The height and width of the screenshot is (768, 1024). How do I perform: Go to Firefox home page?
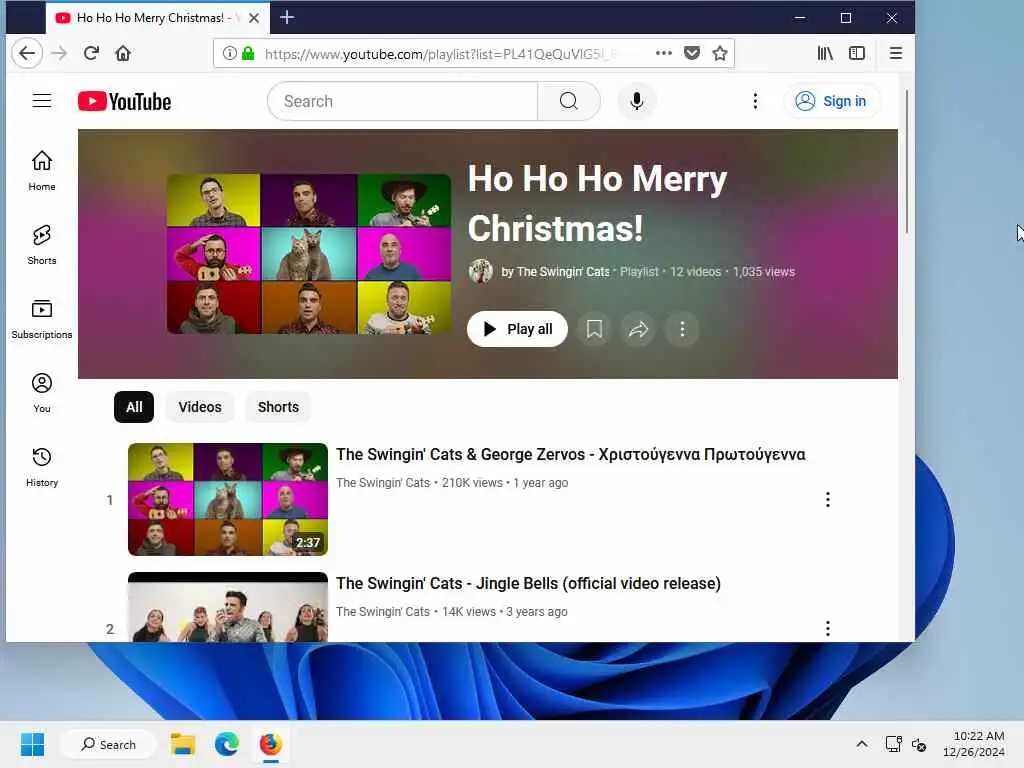(123, 54)
